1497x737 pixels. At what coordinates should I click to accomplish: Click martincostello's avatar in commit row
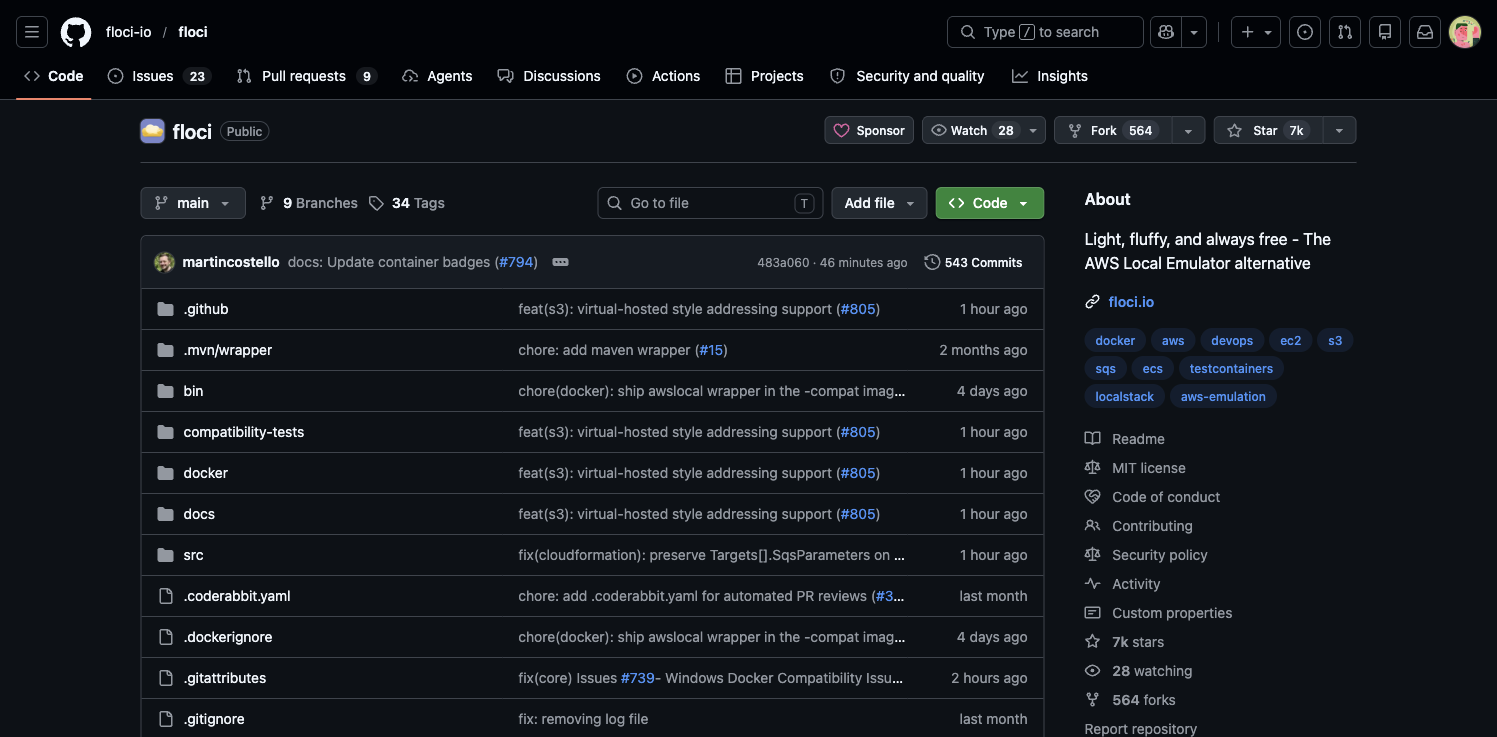click(x=164, y=262)
